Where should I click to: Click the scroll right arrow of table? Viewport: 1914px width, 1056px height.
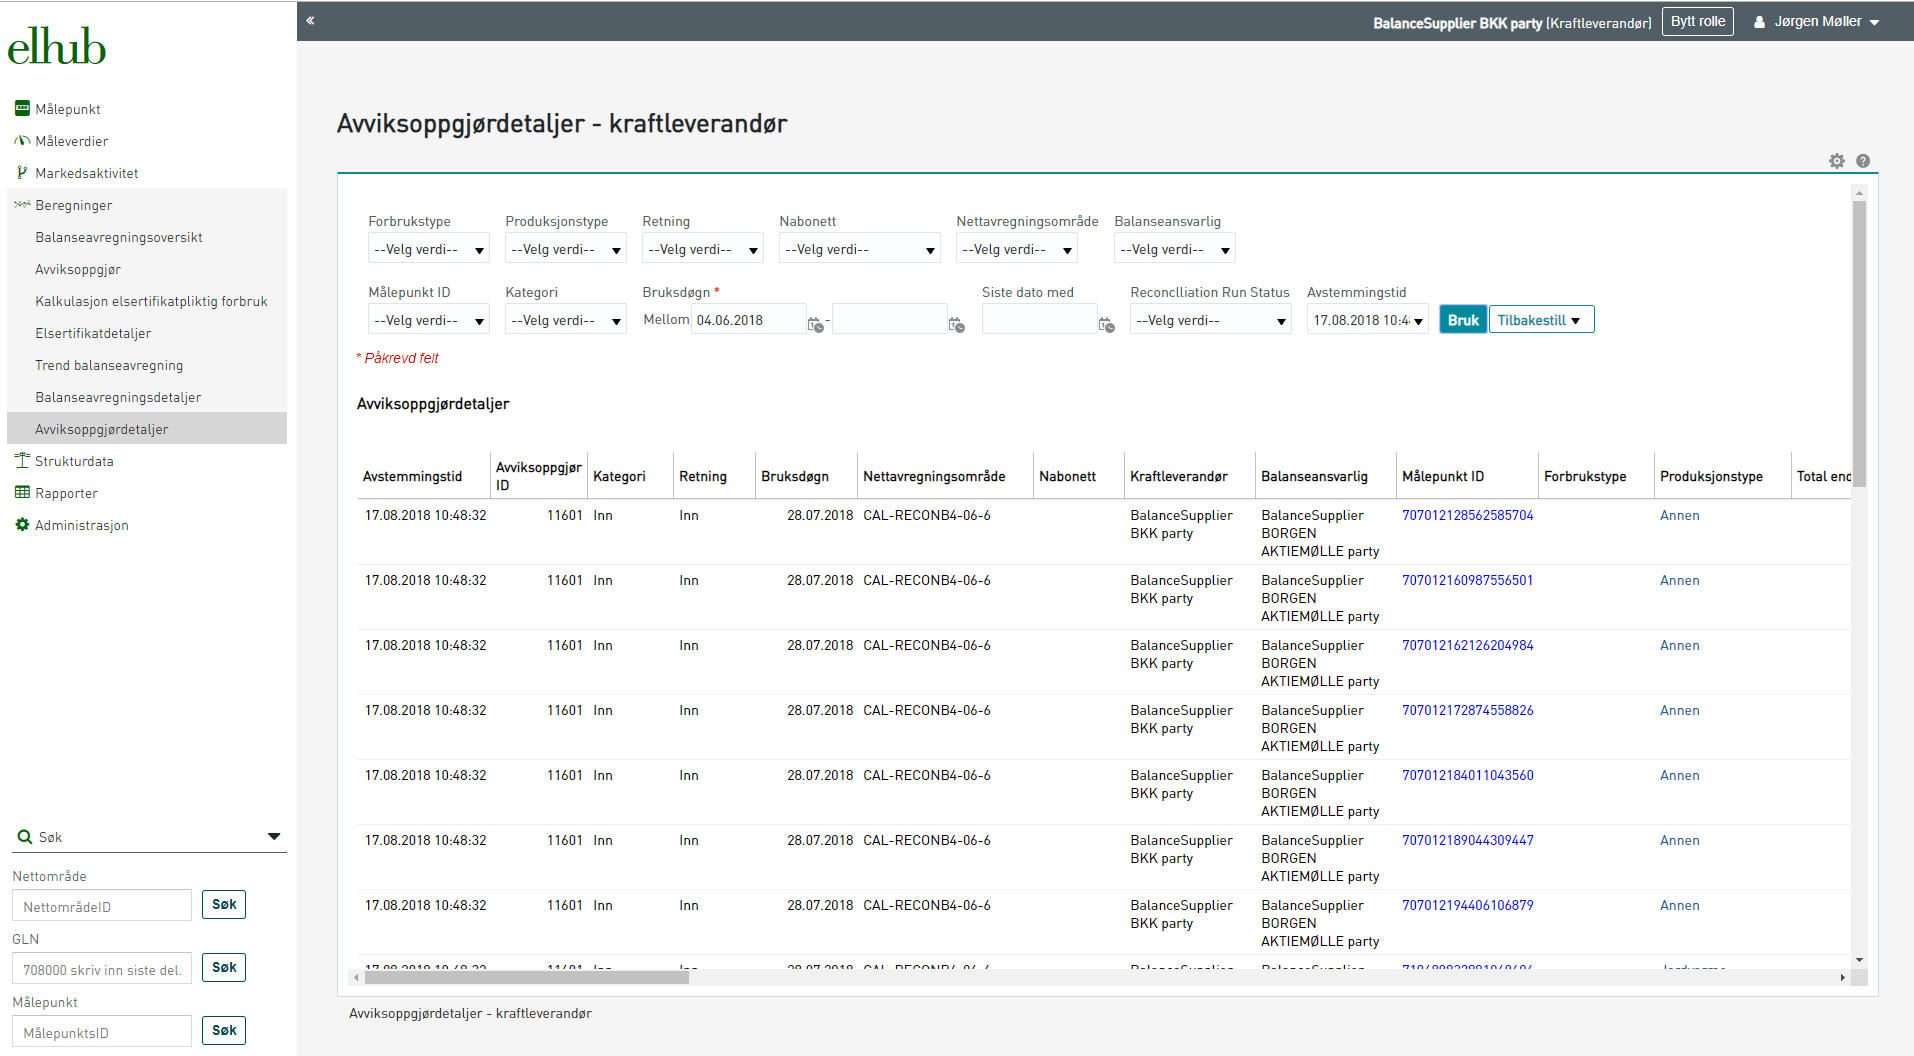1842,978
